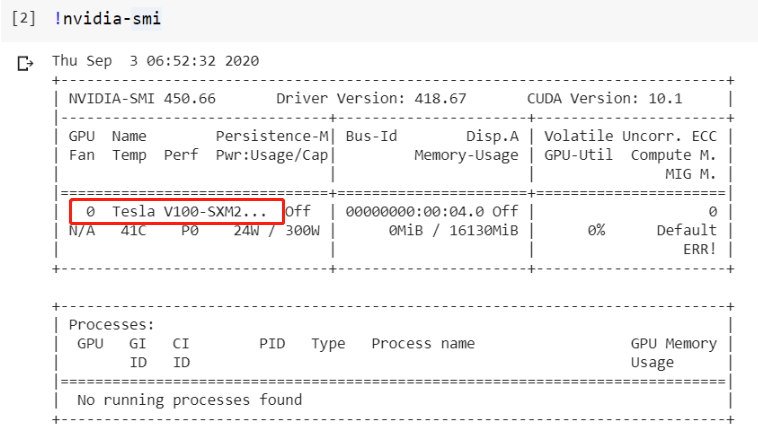The image size is (758, 437).
Task: Click the 0% GPU utilization value
Action: 596,230
